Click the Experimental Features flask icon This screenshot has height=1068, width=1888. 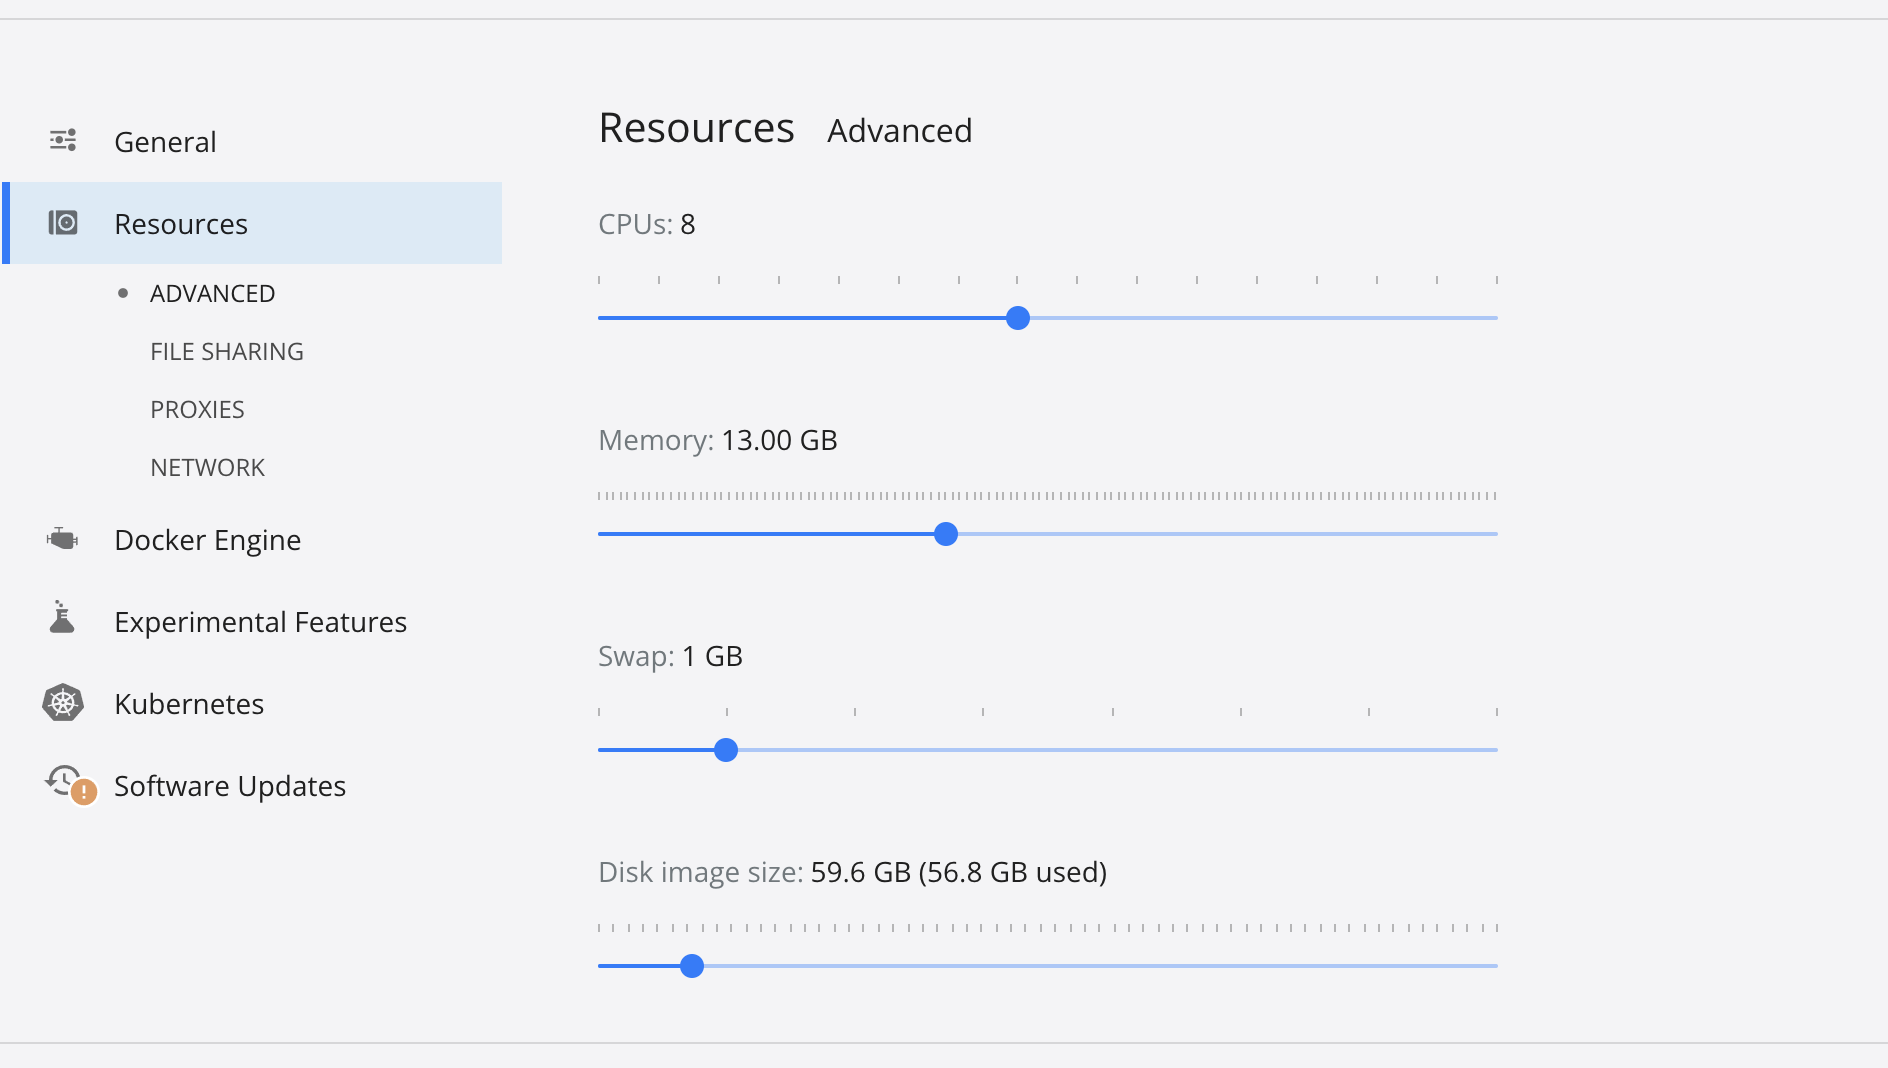click(x=62, y=618)
